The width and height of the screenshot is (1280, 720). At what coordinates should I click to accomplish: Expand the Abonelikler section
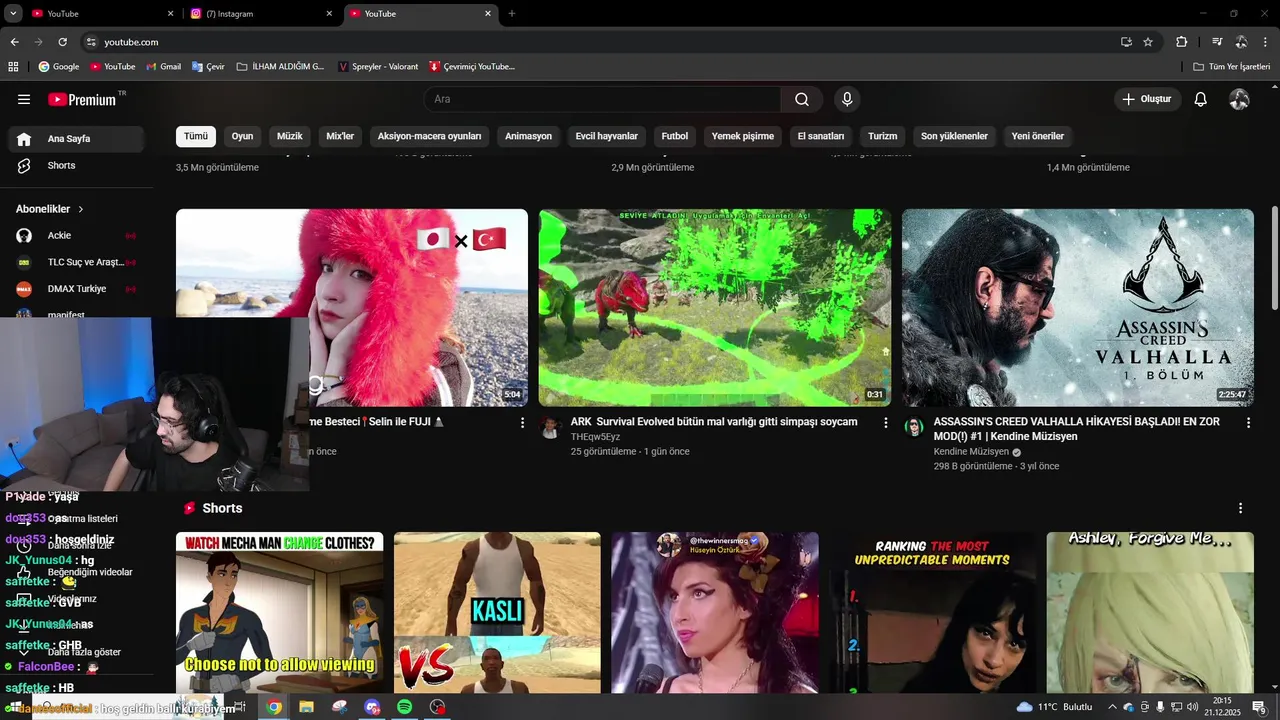tap(50, 209)
